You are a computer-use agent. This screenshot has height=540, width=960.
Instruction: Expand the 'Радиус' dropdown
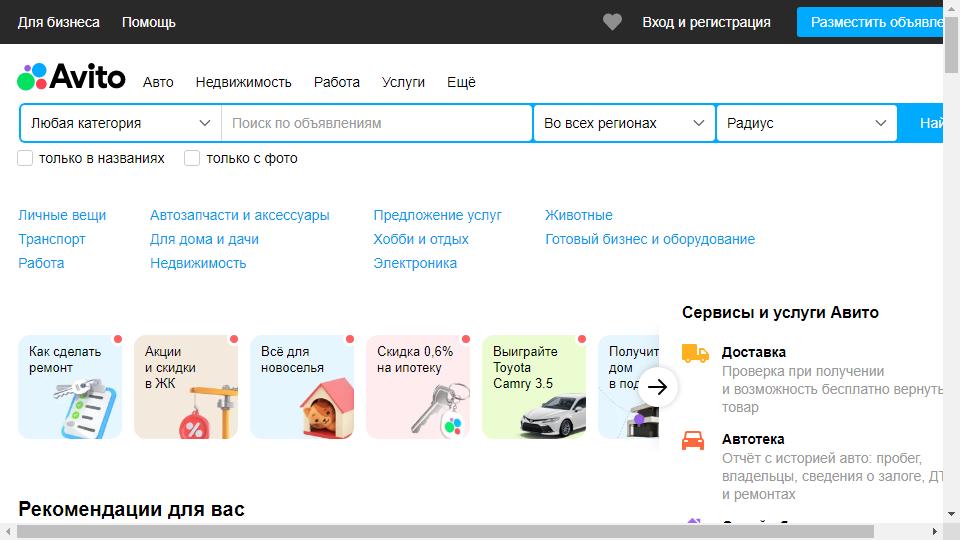point(806,123)
